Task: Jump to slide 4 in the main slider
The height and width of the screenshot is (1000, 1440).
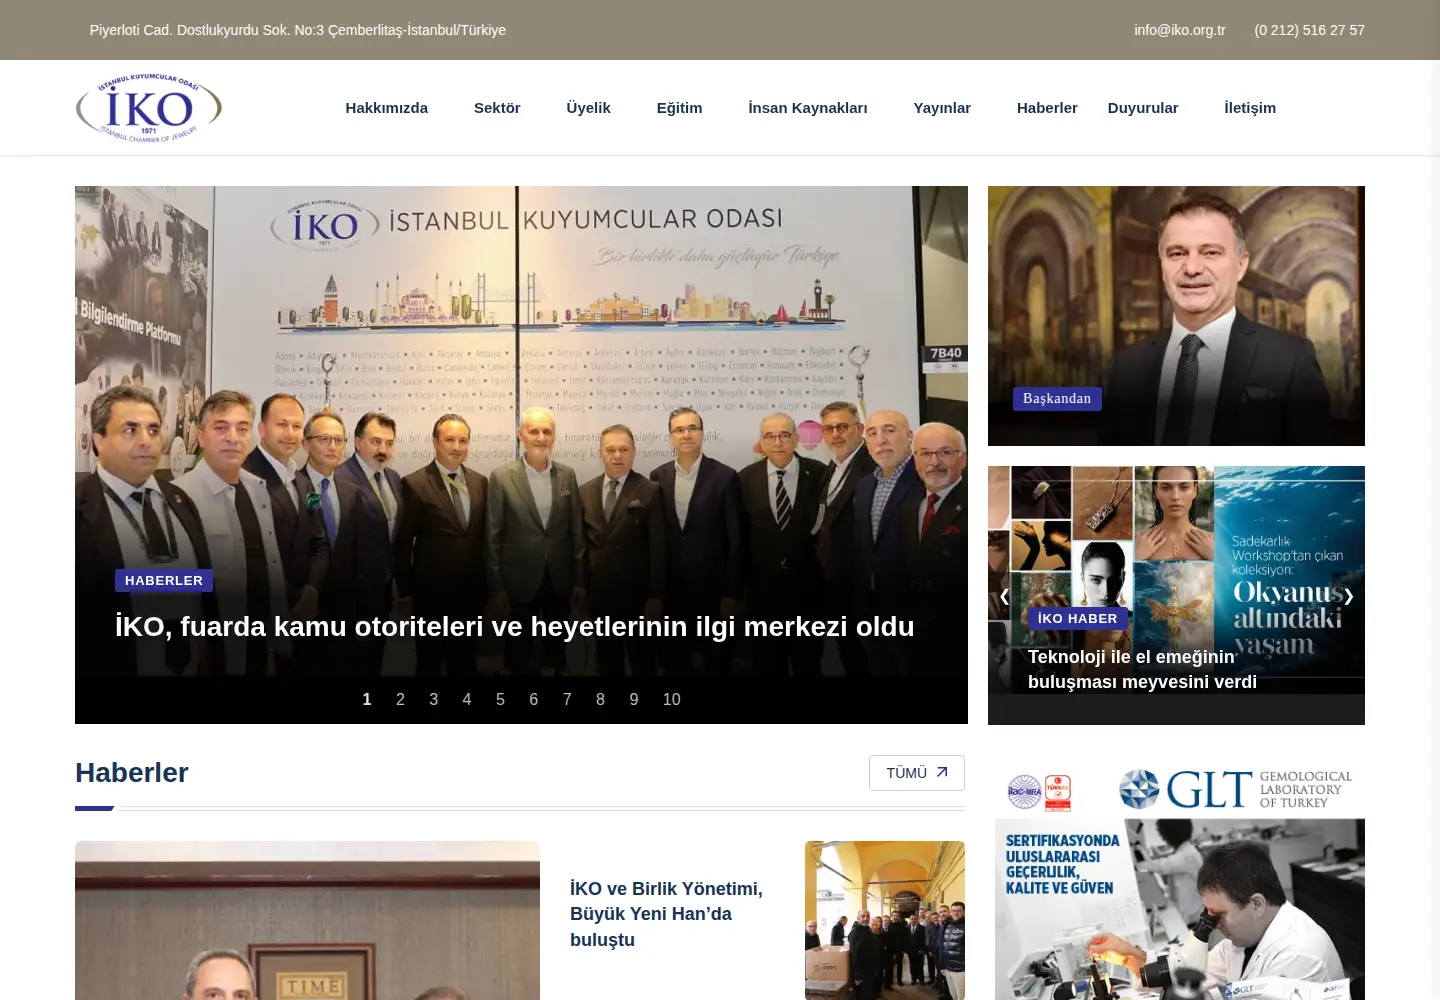Action: 467,700
